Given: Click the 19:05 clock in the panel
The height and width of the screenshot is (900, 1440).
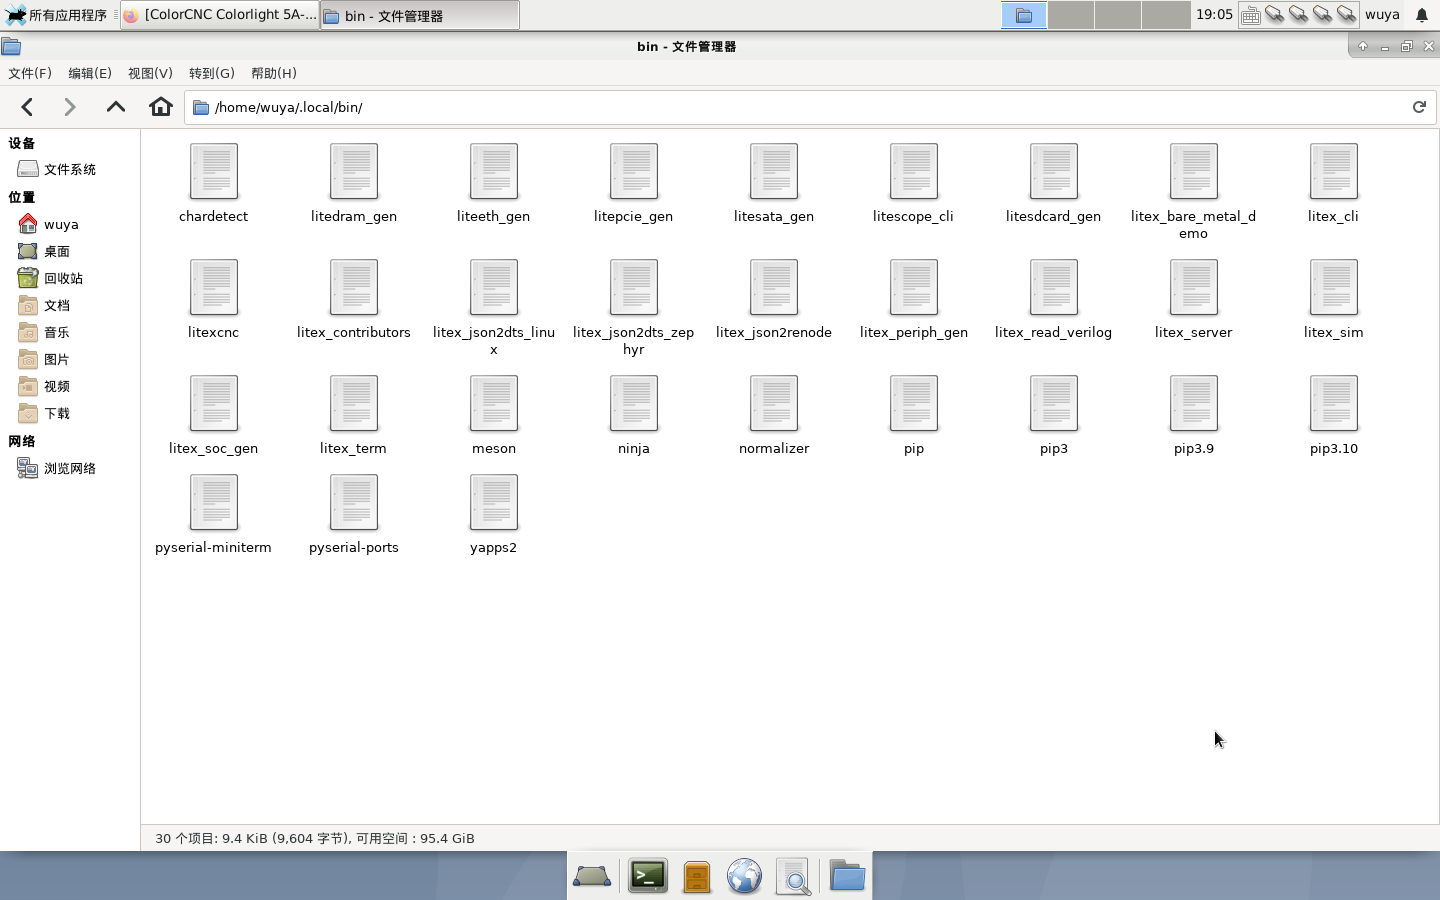Looking at the screenshot, I should click(x=1214, y=15).
